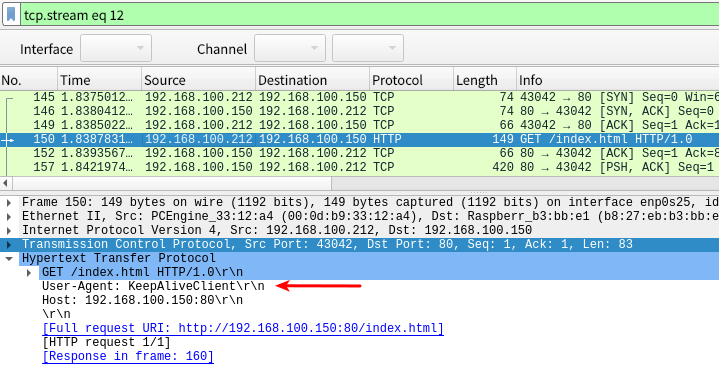Click the Source column header
719x383 pixels.
click(x=198, y=80)
